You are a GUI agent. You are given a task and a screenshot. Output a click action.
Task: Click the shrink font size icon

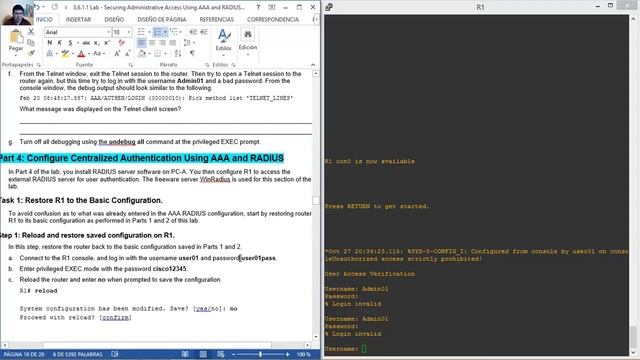point(128,53)
